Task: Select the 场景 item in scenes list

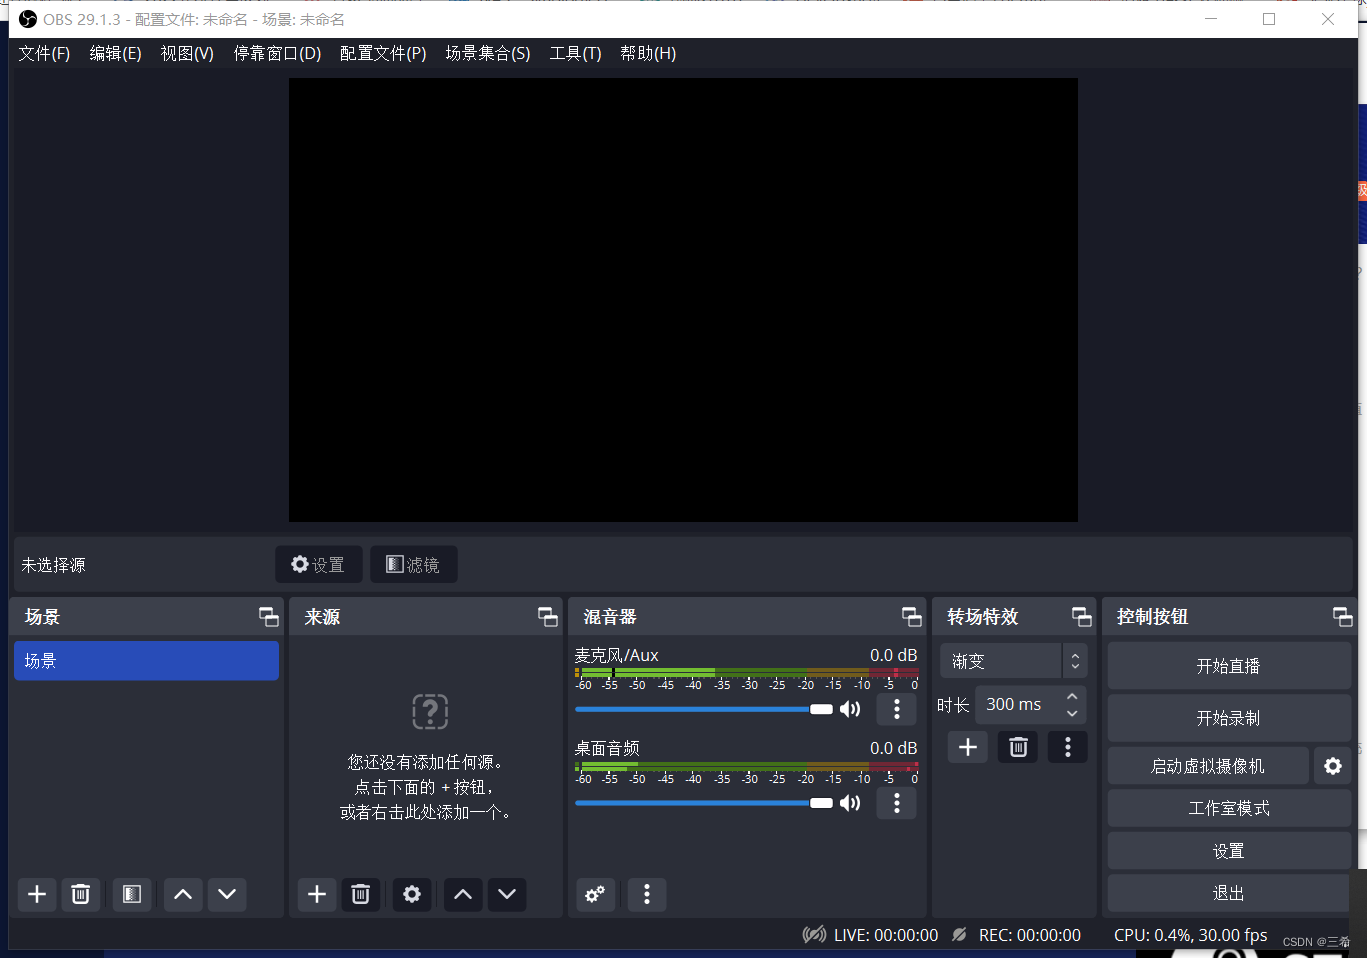Action: click(146, 661)
